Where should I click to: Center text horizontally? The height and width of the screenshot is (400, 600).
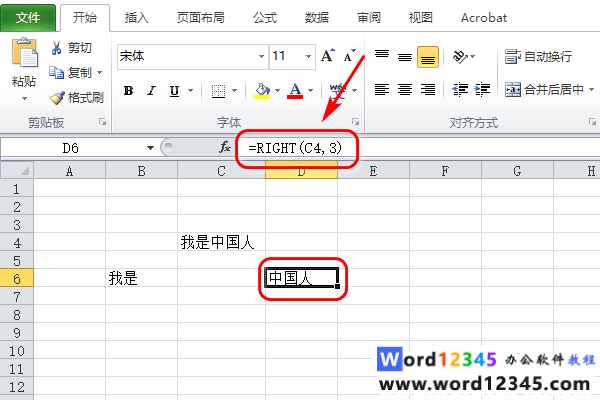coord(405,90)
